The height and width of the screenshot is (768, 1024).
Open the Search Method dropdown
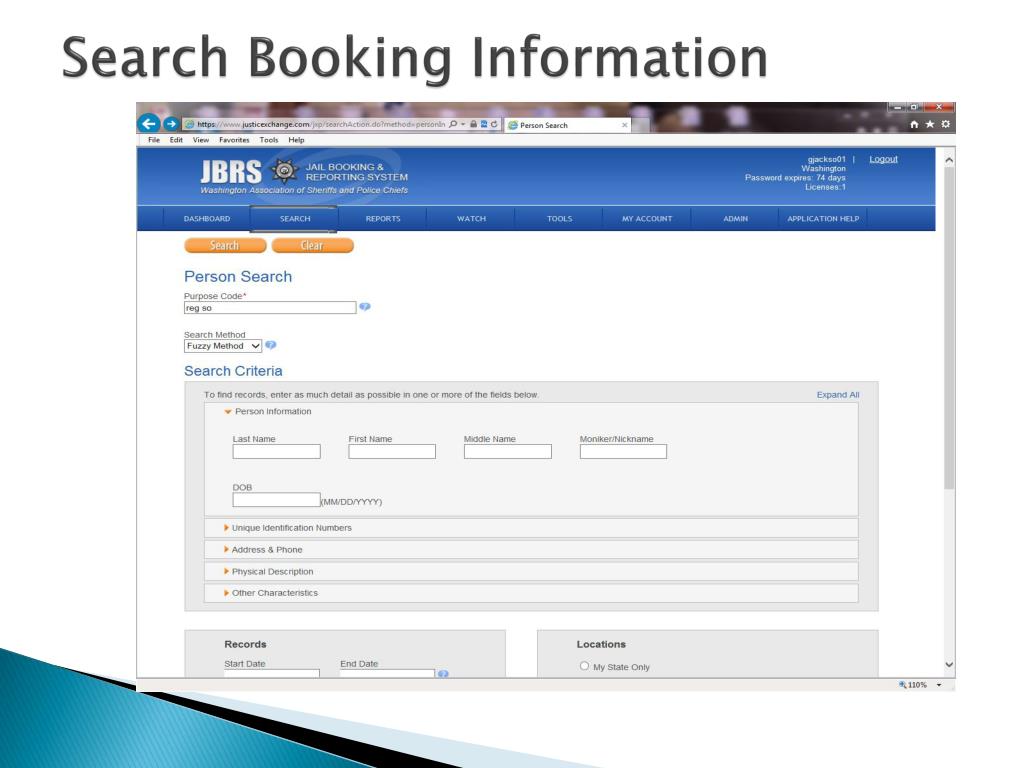(x=223, y=346)
